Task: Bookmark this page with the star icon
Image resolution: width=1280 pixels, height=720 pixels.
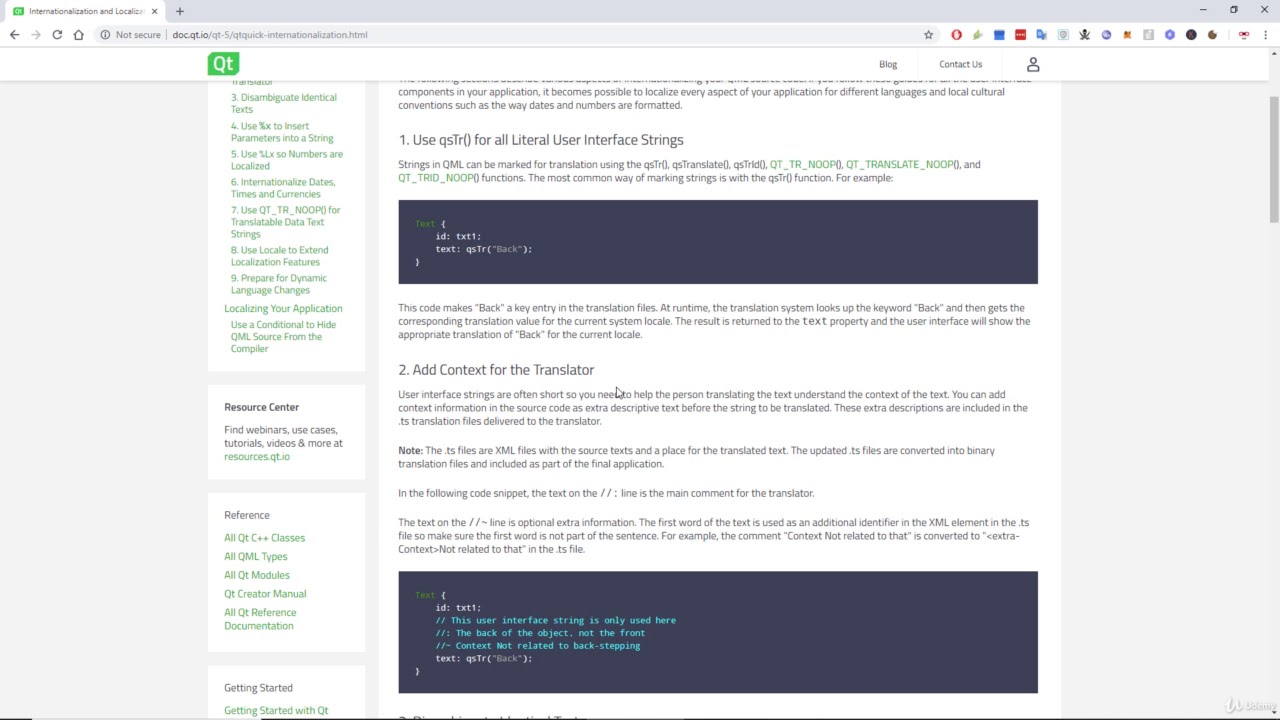Action: (928, 35)
